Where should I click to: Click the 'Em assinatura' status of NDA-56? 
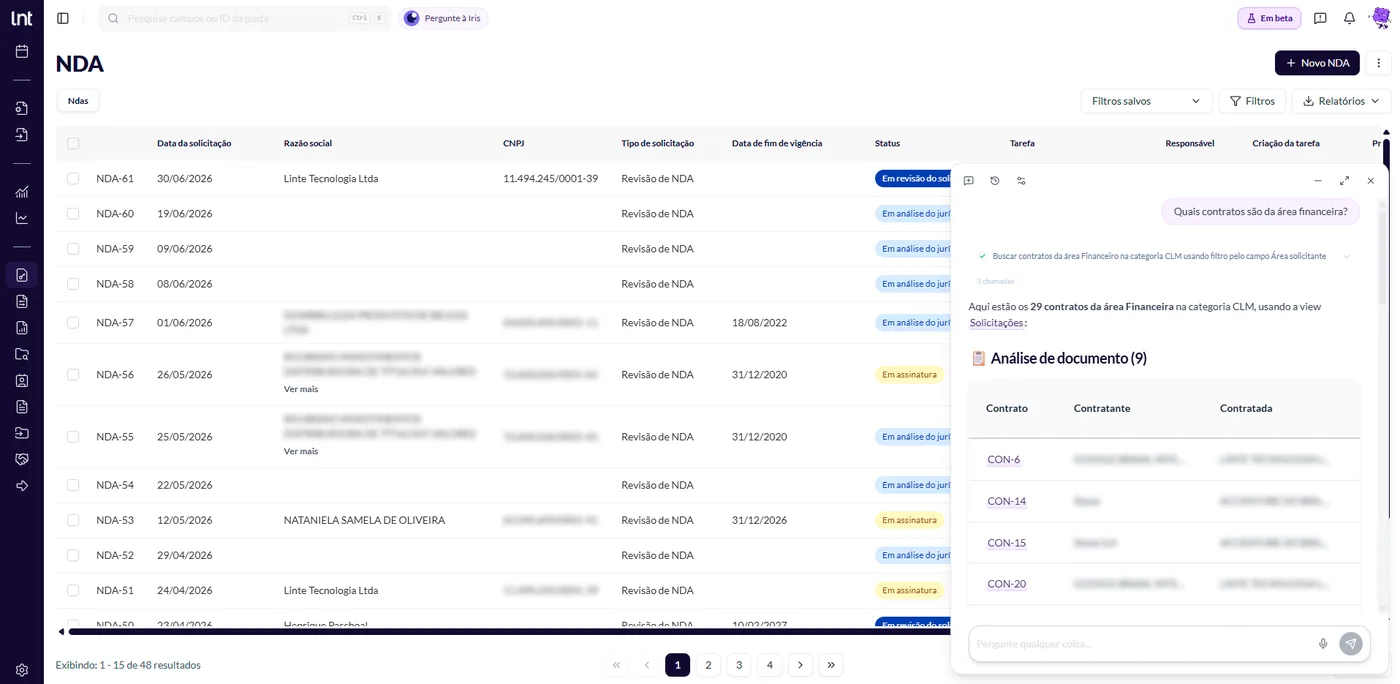[x=909, y=375]
